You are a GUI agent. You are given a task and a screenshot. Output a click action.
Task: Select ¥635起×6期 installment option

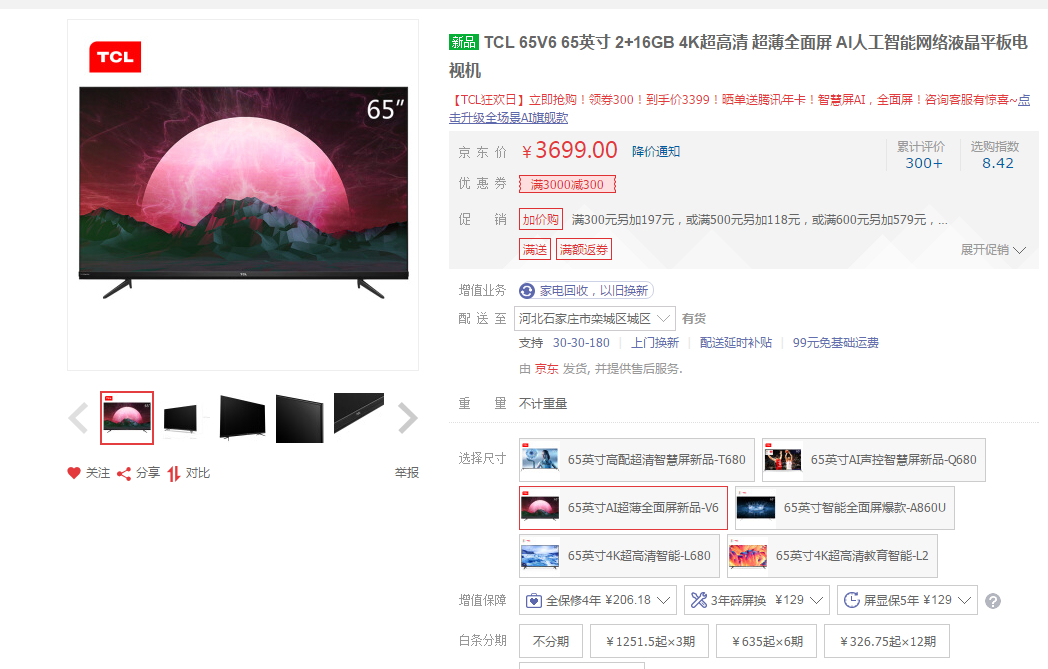[767, 641]
